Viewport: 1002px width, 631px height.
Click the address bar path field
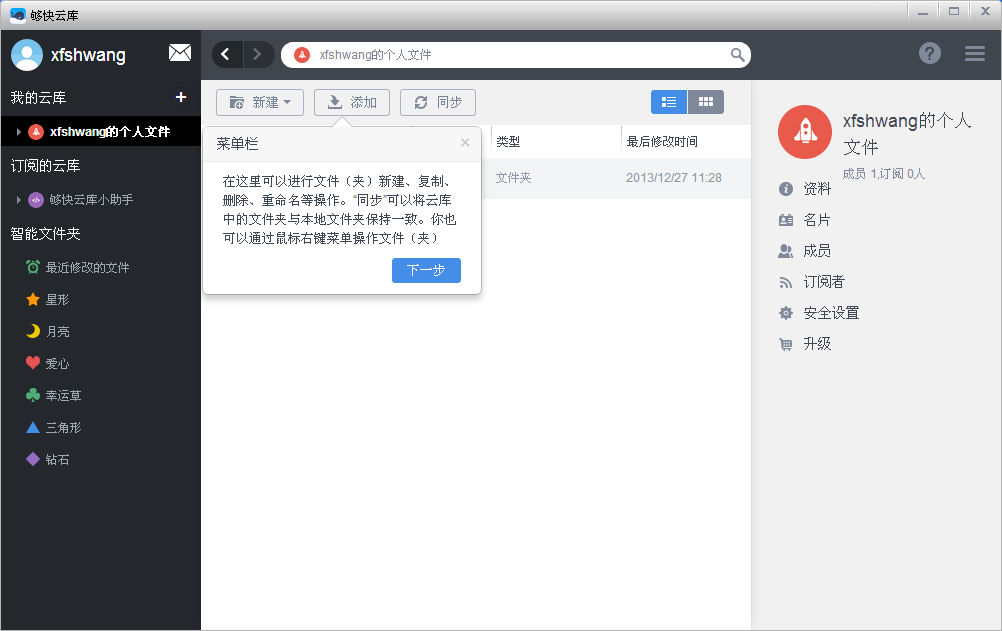(516, 55)
